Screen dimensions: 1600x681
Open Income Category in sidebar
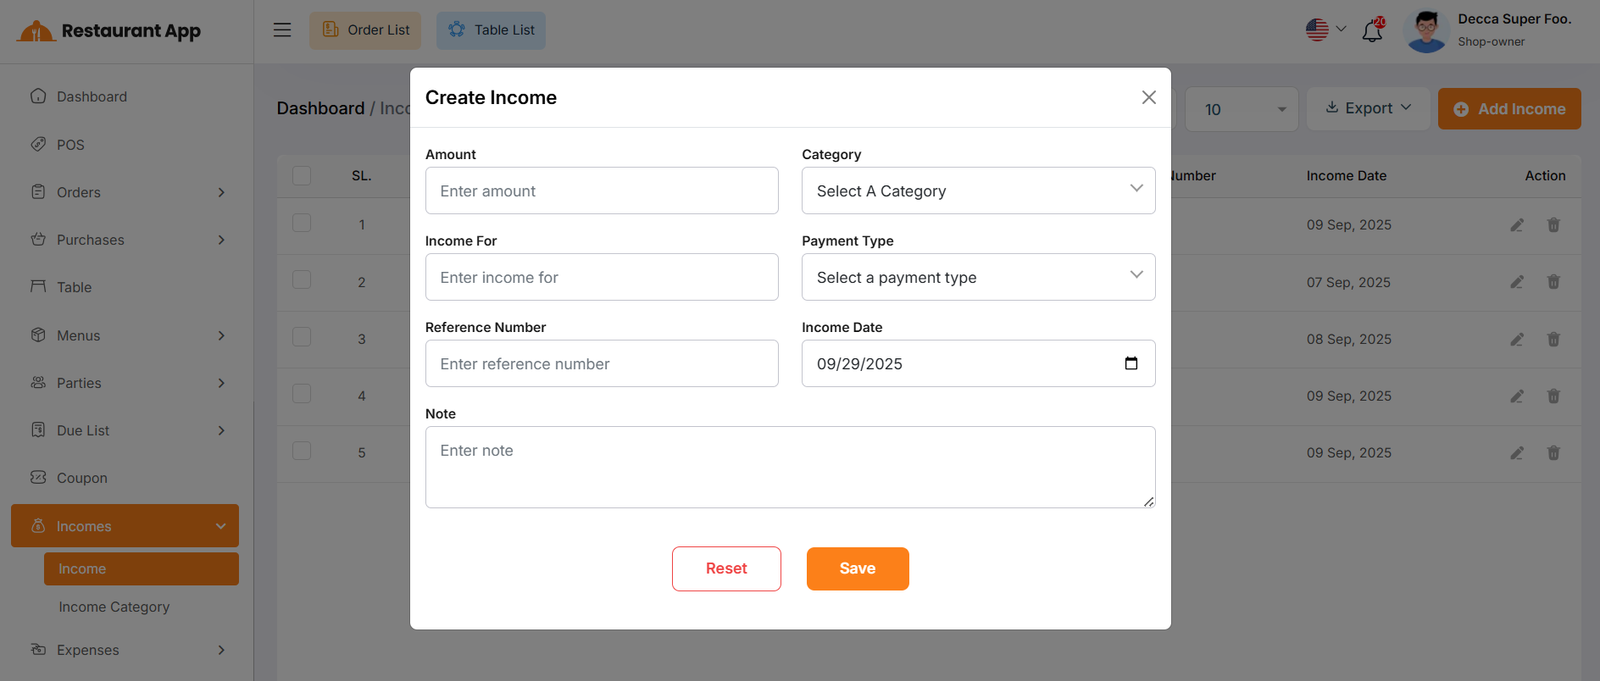(114, 607)
